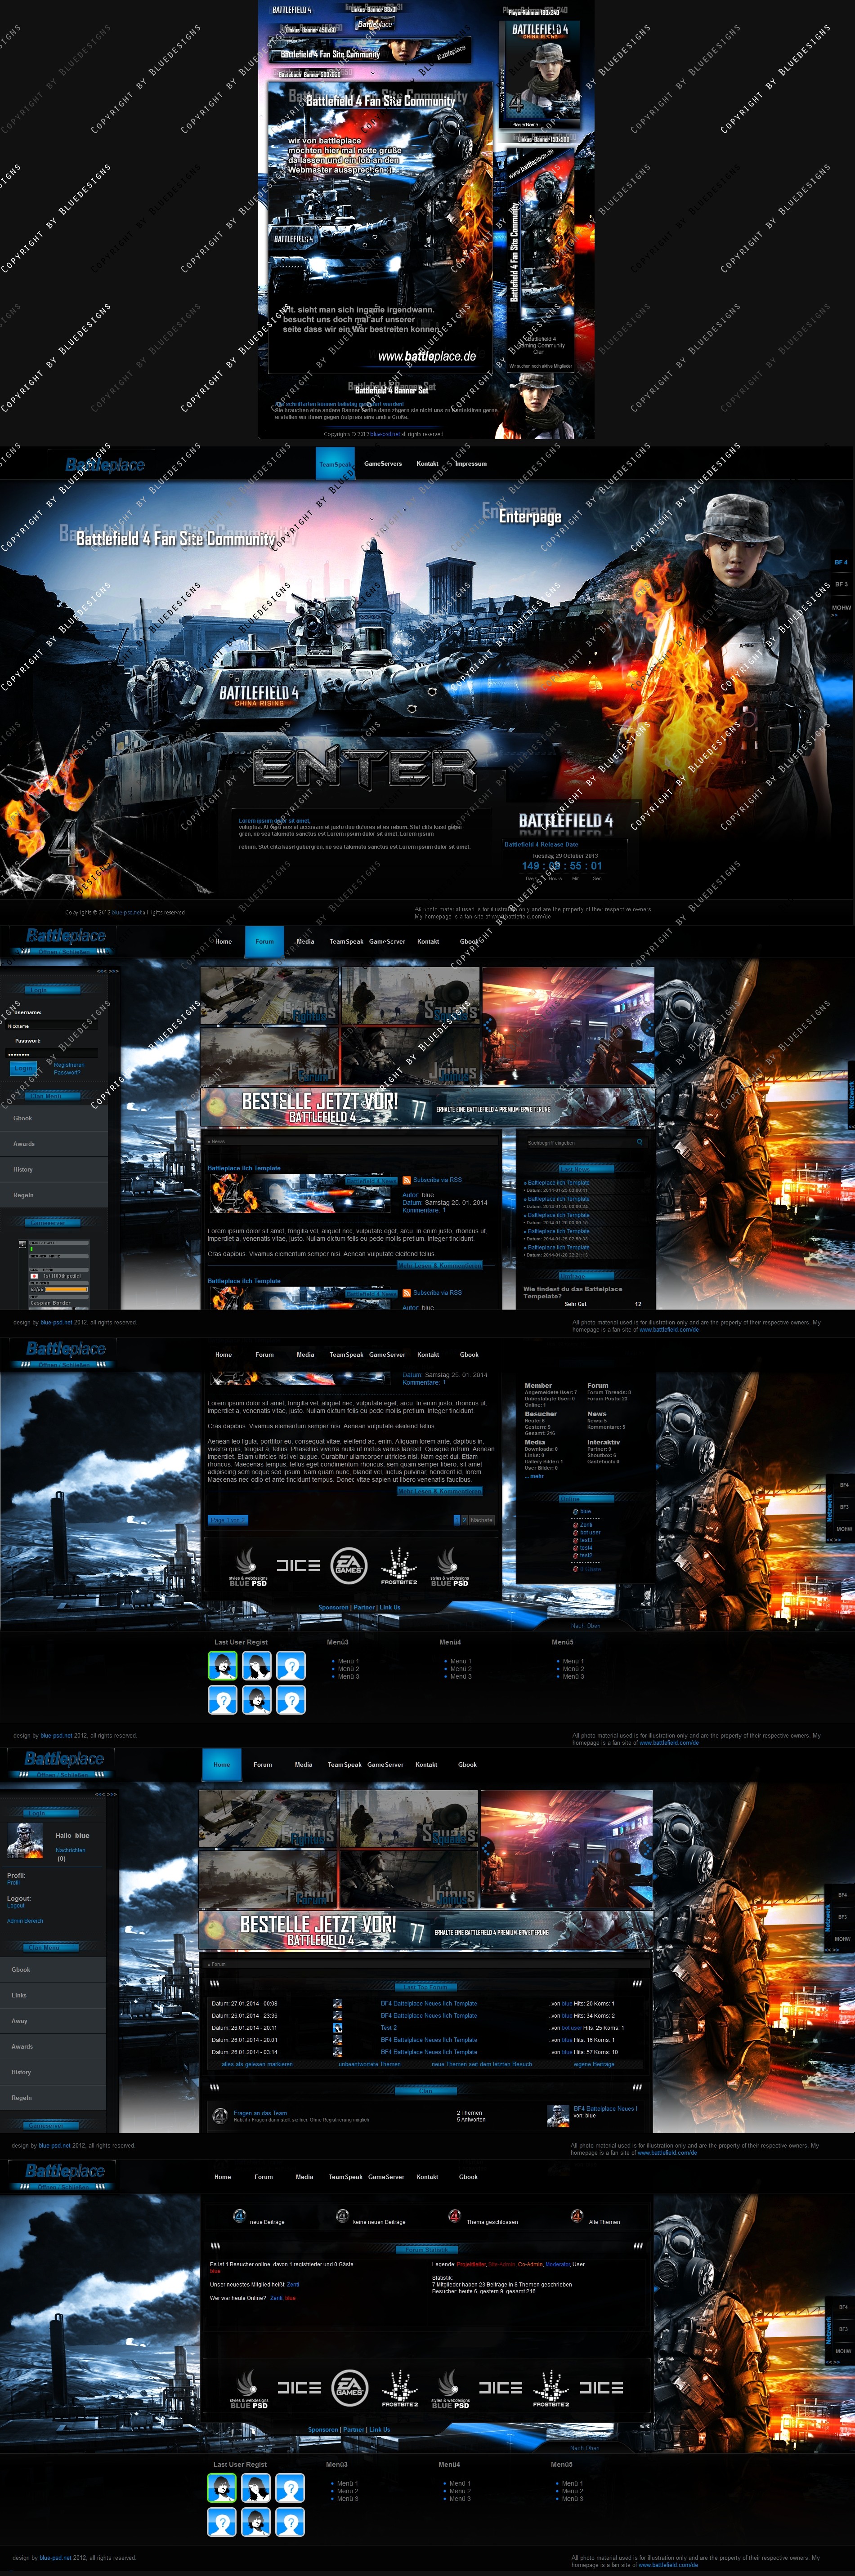Click the EA Games logo under the news pagination
The image size is (855, 2576).
(x=349, y=1566)
